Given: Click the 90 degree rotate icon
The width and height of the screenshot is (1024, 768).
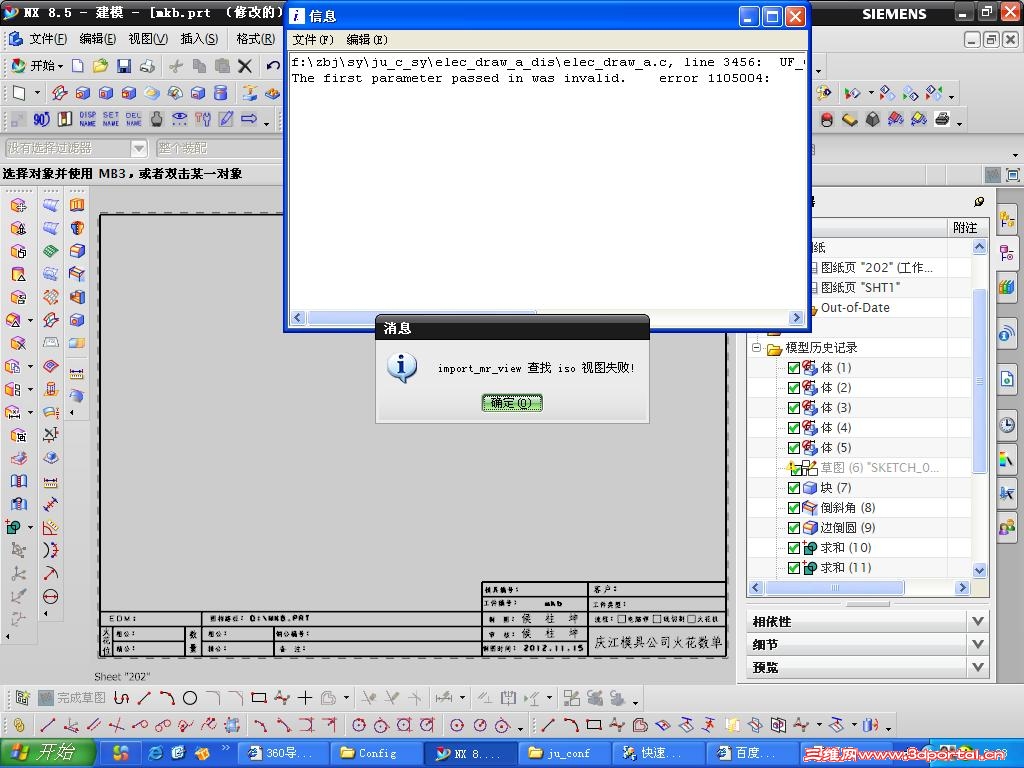Looking at the screenshot, I should (41, 119).
